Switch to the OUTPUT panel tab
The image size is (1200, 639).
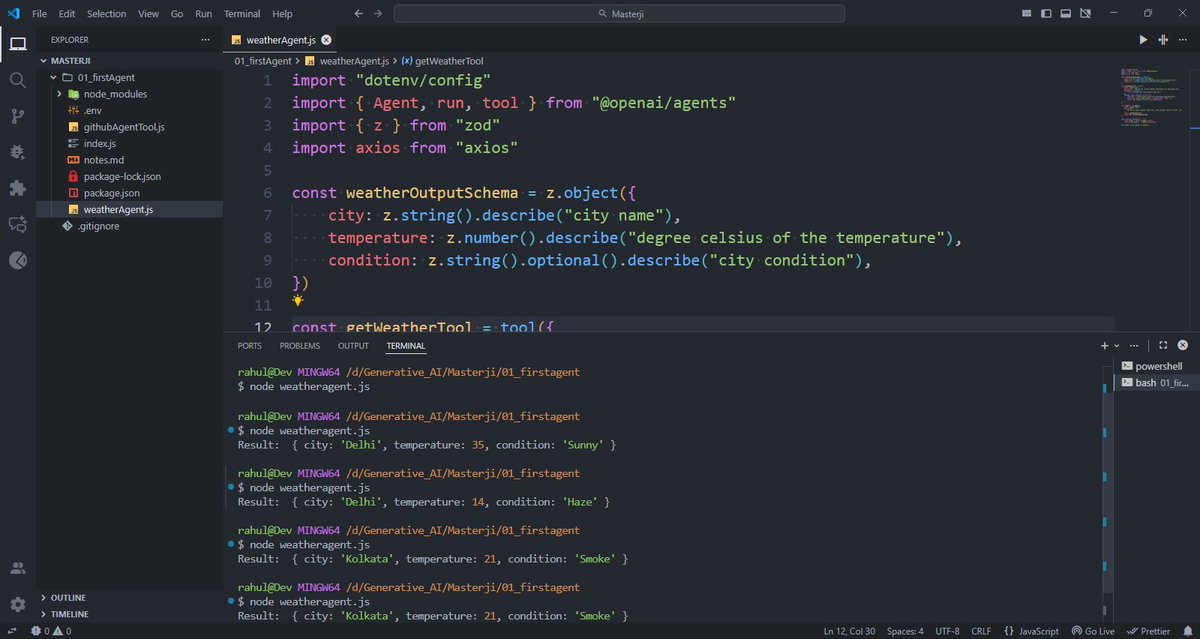353,346
